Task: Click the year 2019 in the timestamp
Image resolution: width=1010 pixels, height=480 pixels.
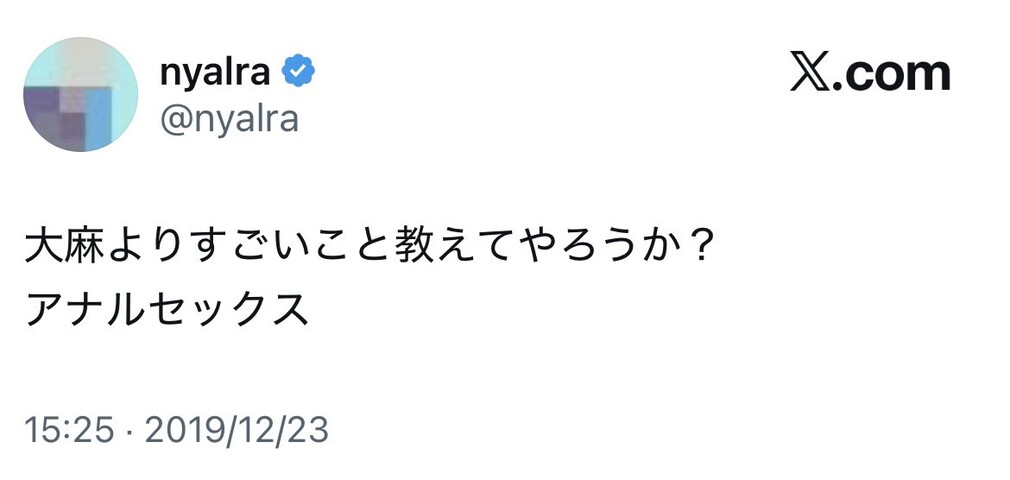Action: tap(182, 432)
